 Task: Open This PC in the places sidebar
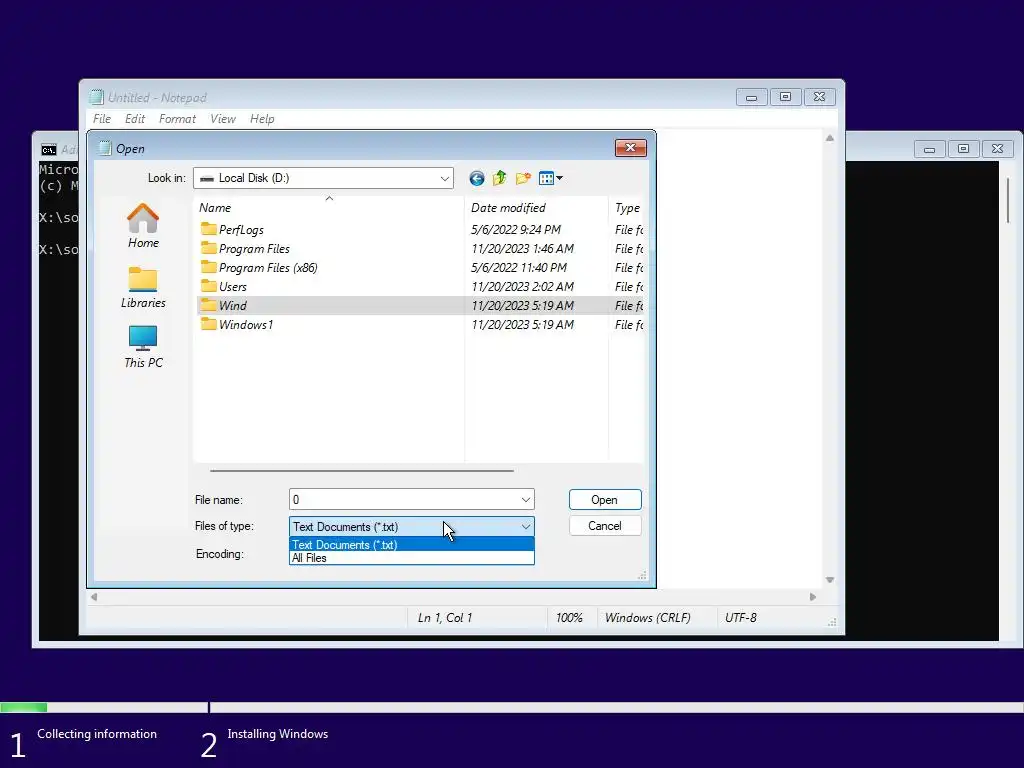pos(143,347)
